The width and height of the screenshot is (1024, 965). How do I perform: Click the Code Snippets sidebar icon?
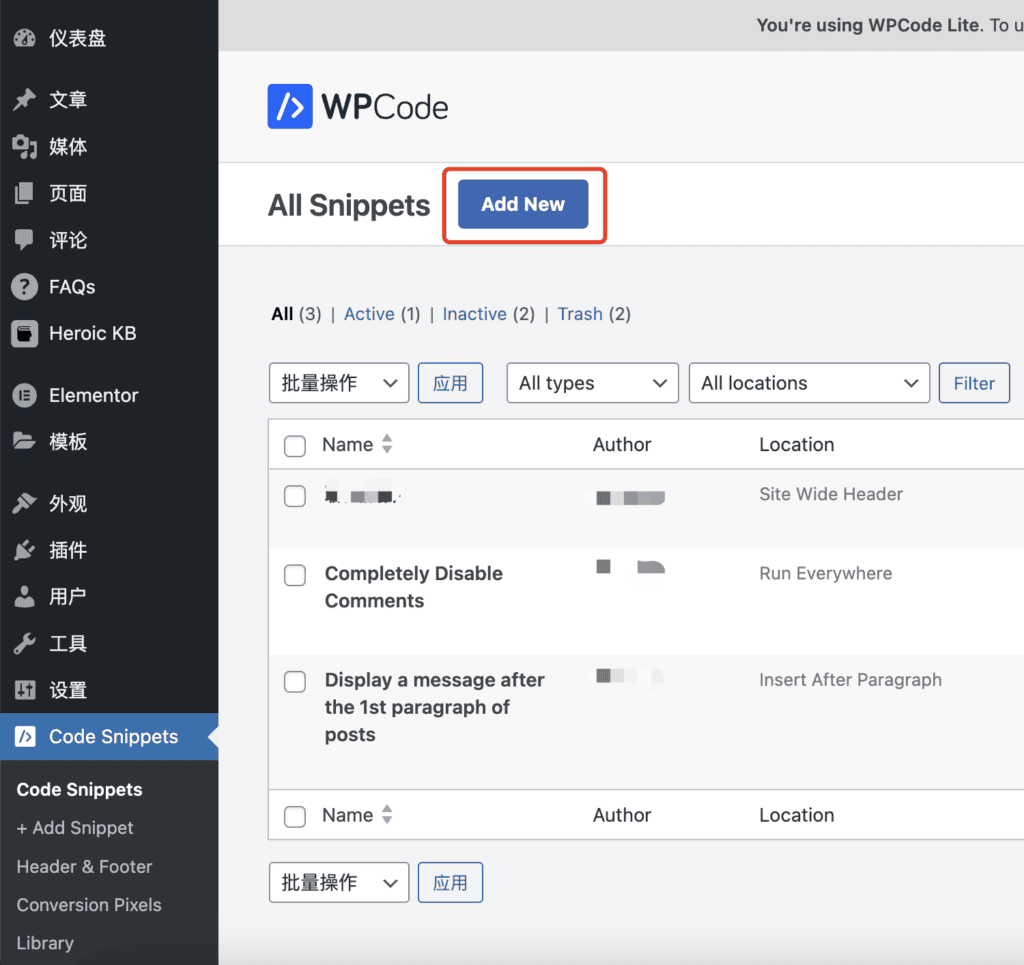pos(25,736)
